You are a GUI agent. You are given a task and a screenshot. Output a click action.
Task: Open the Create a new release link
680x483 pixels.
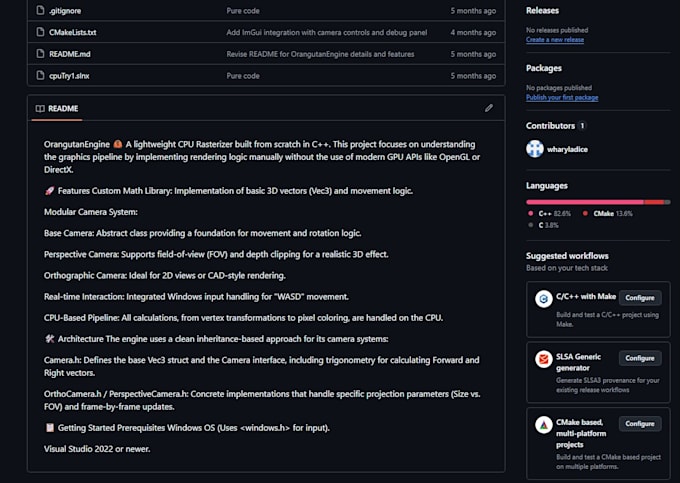tap(555, 39)
